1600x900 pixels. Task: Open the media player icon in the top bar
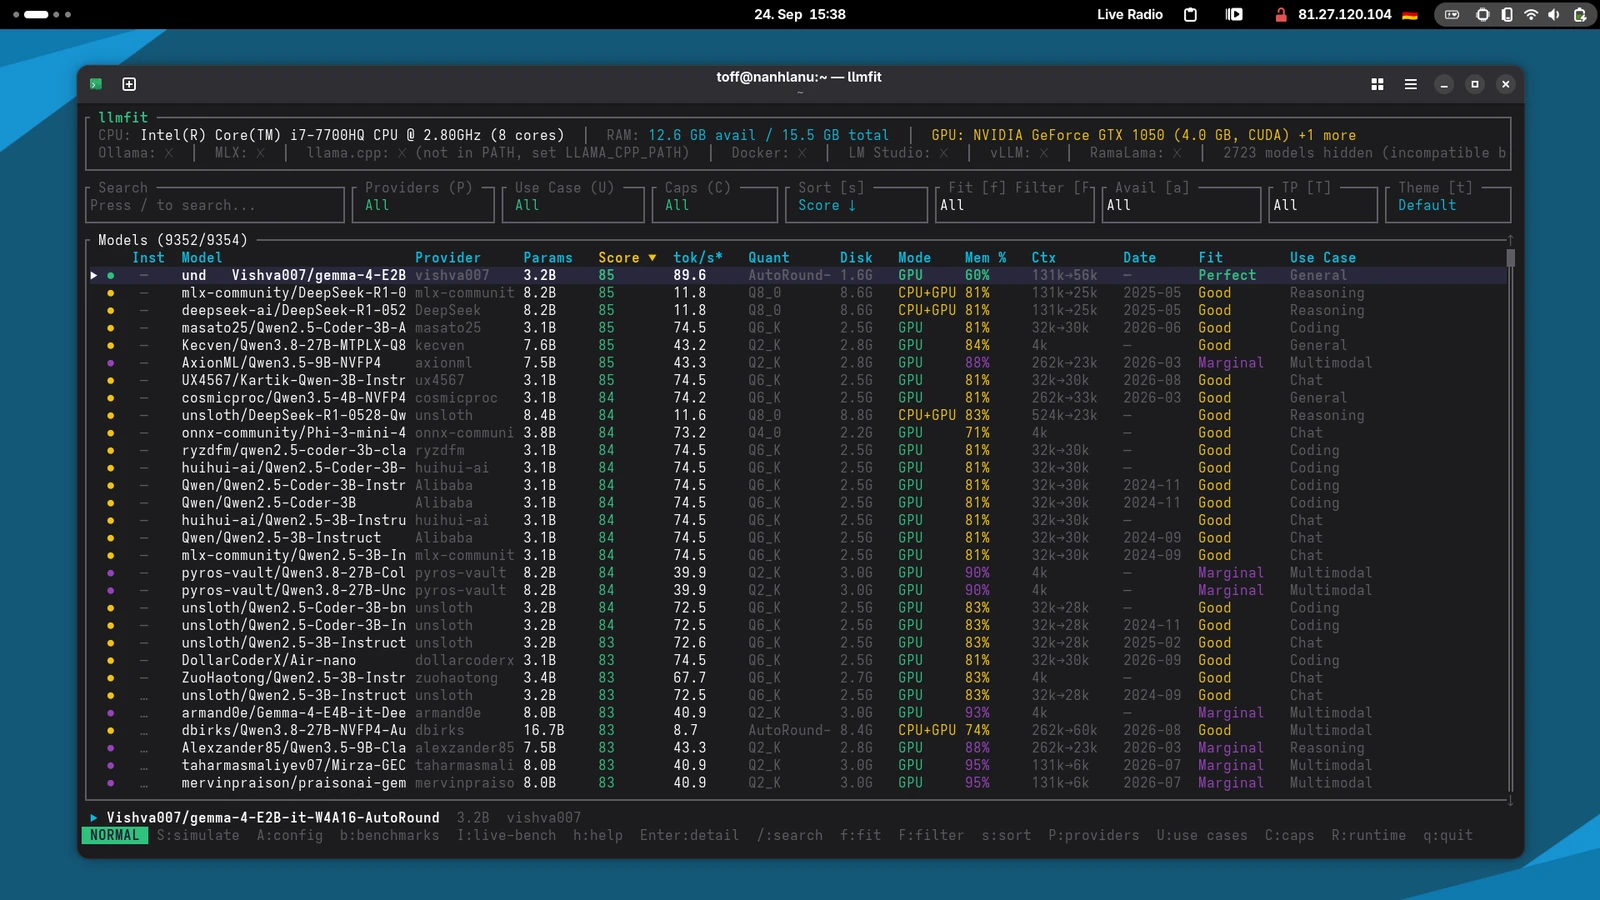pos(1234,15)
